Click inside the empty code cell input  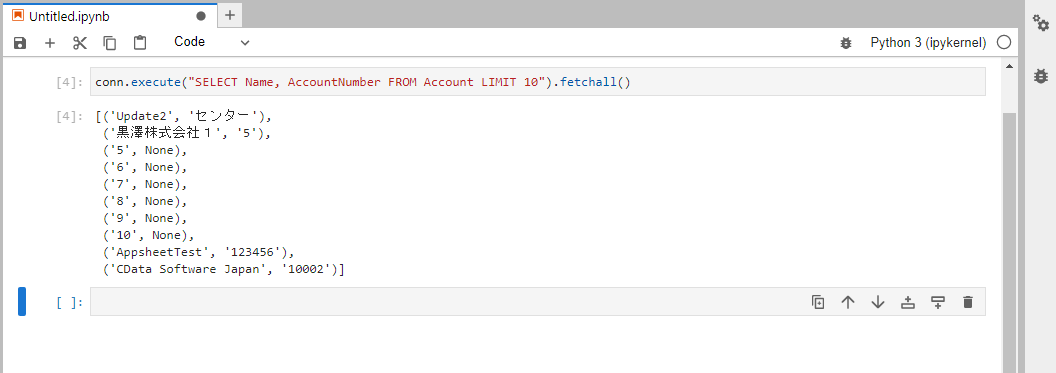coord(444,302)
